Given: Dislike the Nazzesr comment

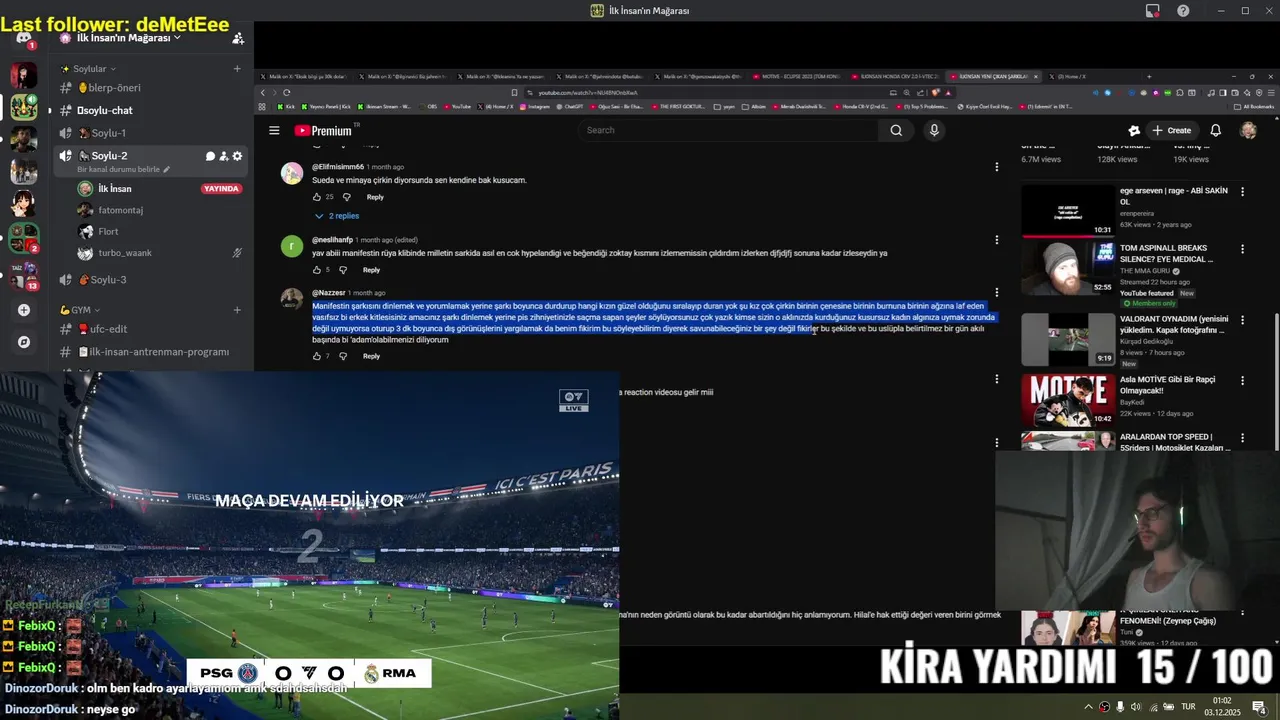Looking at the screenshot, I should tap(343, 356).
